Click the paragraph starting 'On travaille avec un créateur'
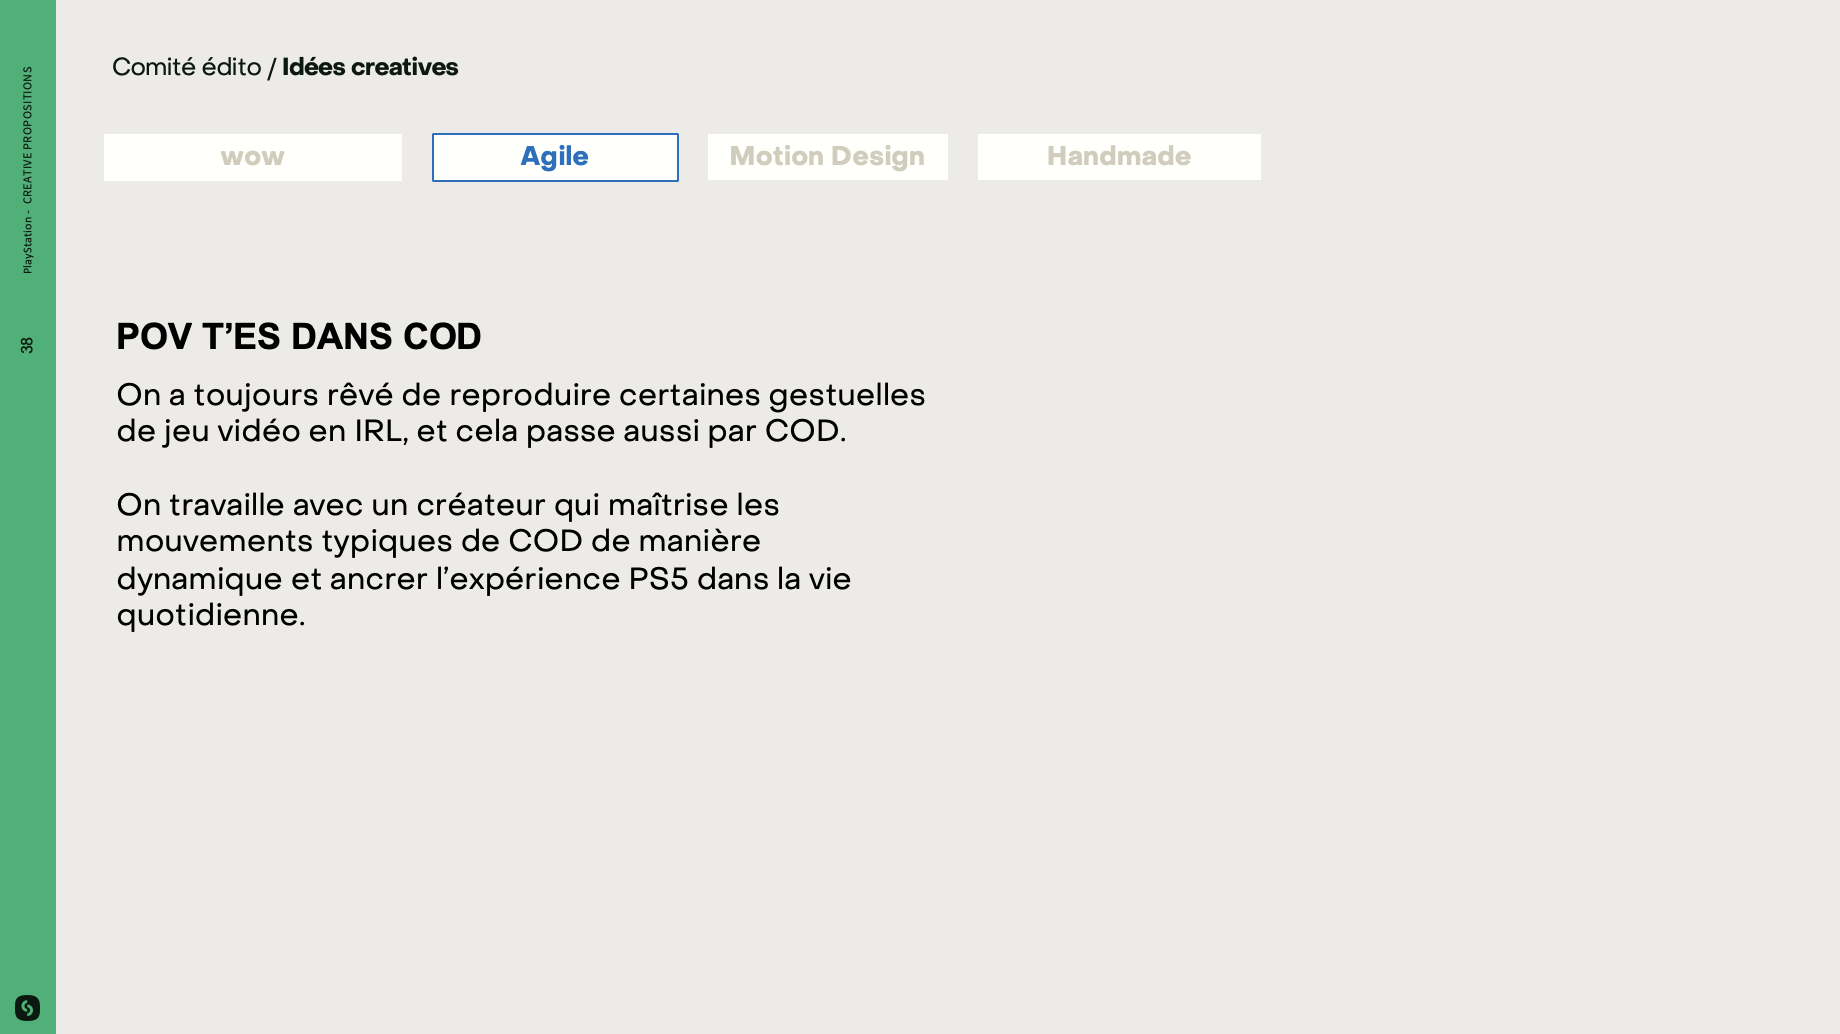The image size is (1840, 1034). pos(484,560)
